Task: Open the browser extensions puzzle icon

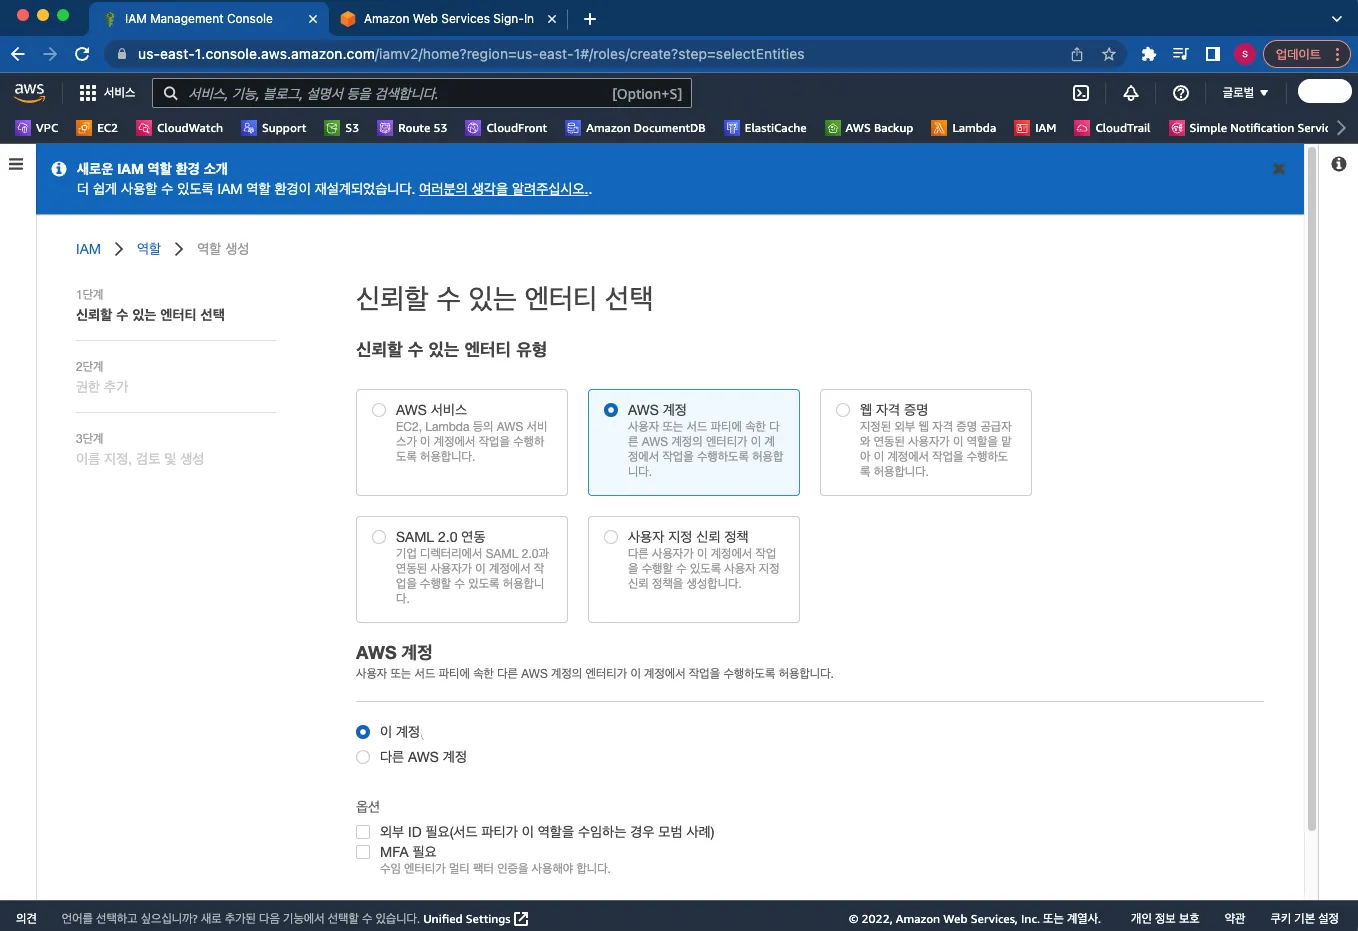Action: coord(1148,54)
